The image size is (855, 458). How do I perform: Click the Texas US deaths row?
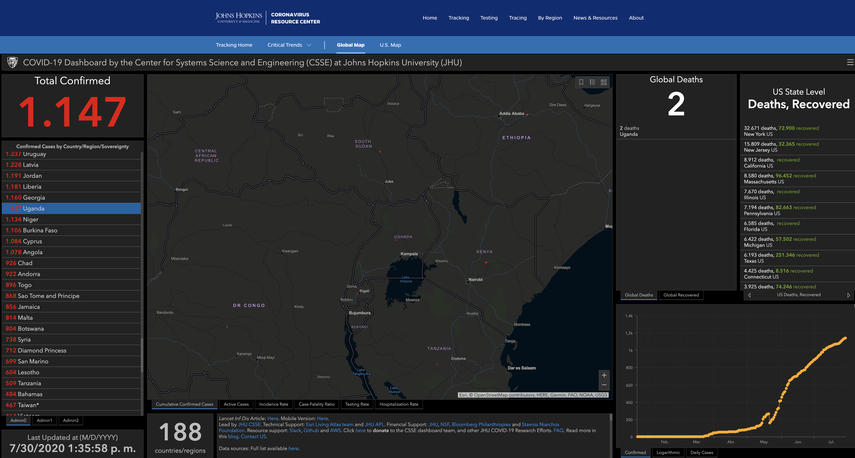(x=796, y=257)
